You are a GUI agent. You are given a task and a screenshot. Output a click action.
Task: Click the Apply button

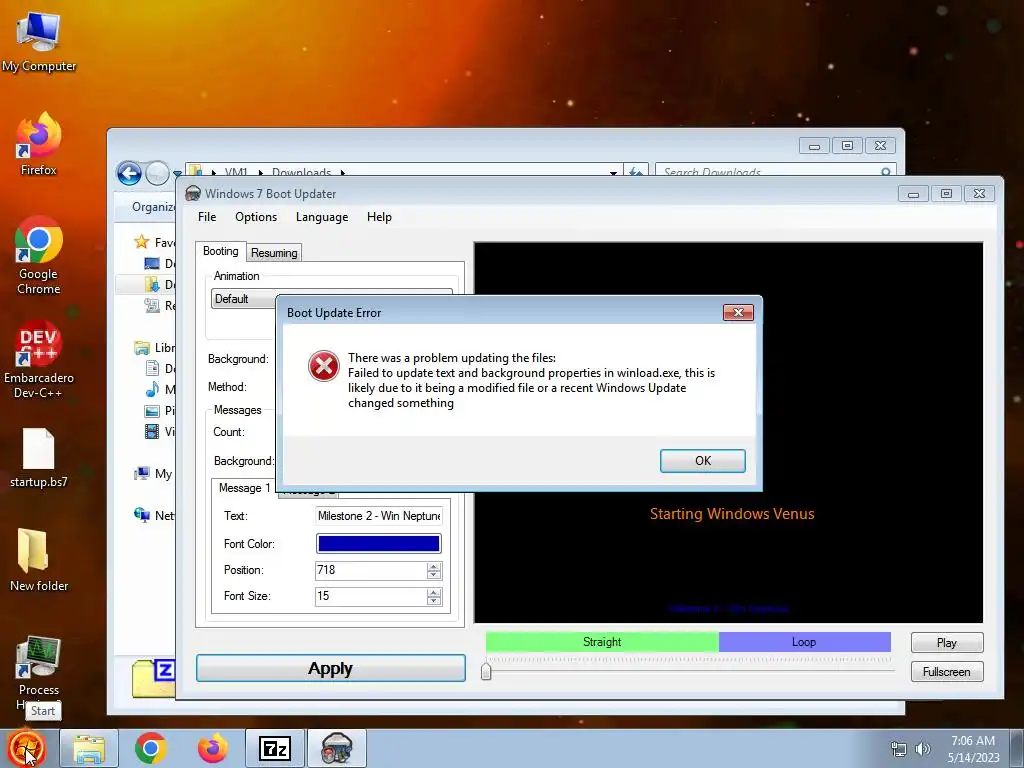[330, 668]
